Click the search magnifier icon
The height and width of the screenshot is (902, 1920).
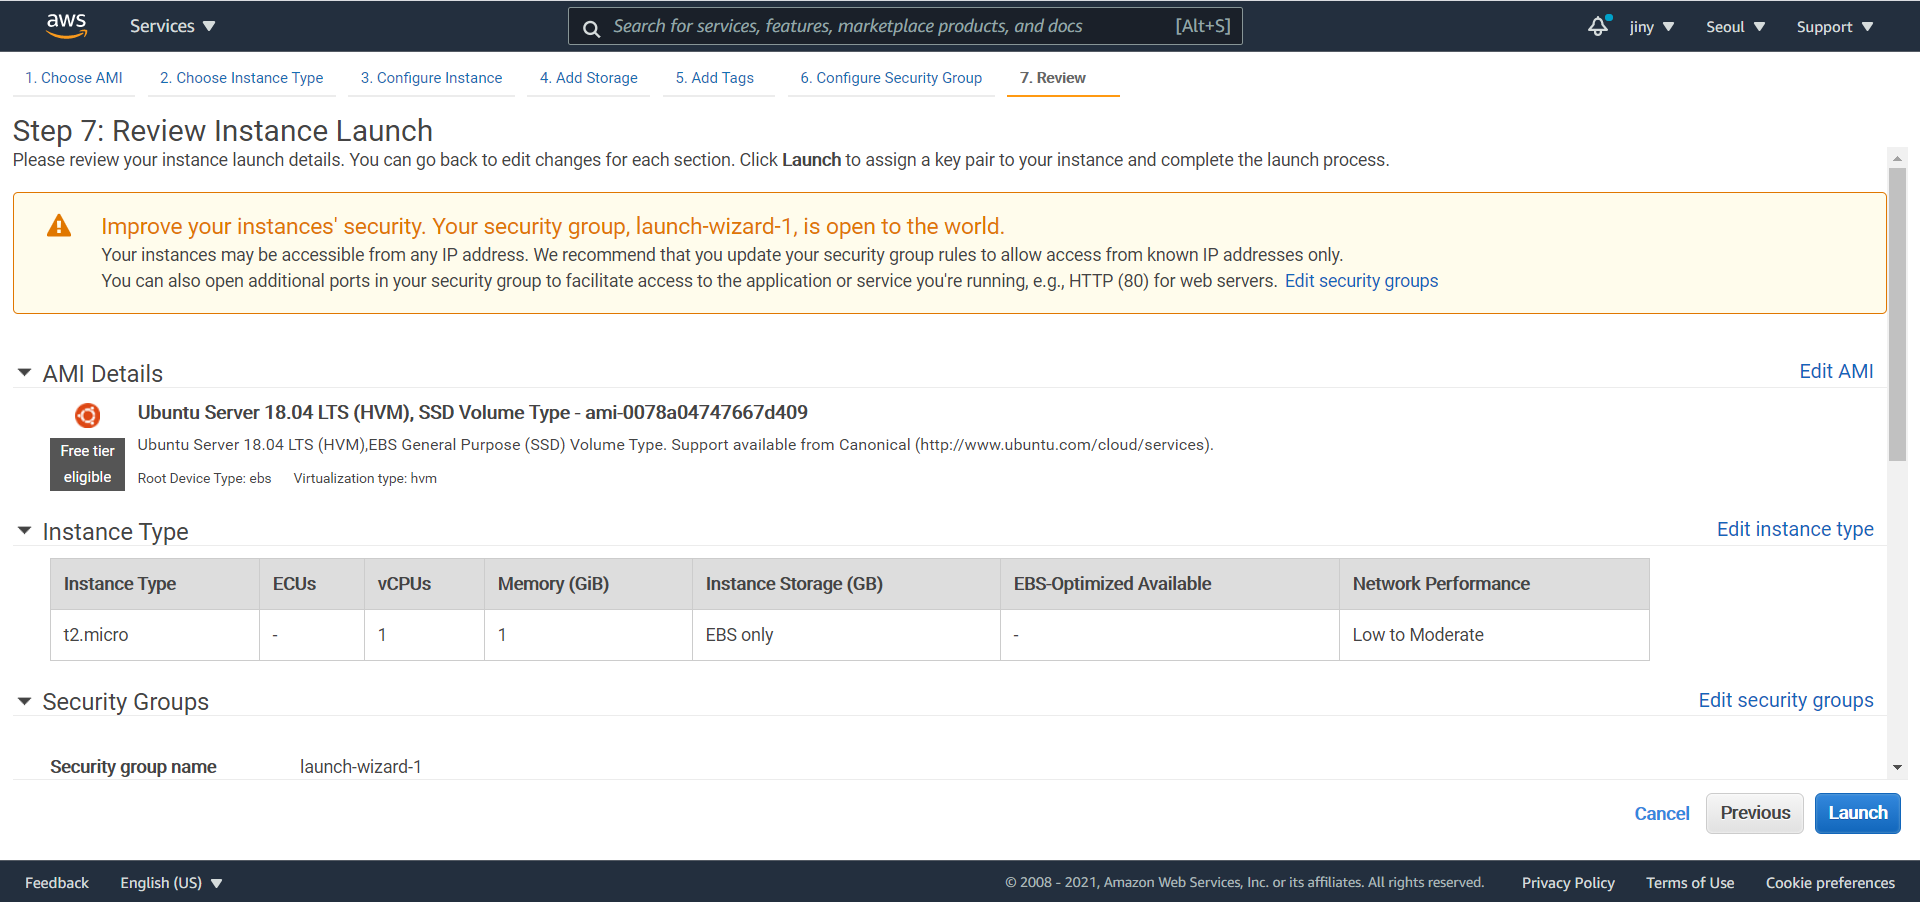(592, 28)
